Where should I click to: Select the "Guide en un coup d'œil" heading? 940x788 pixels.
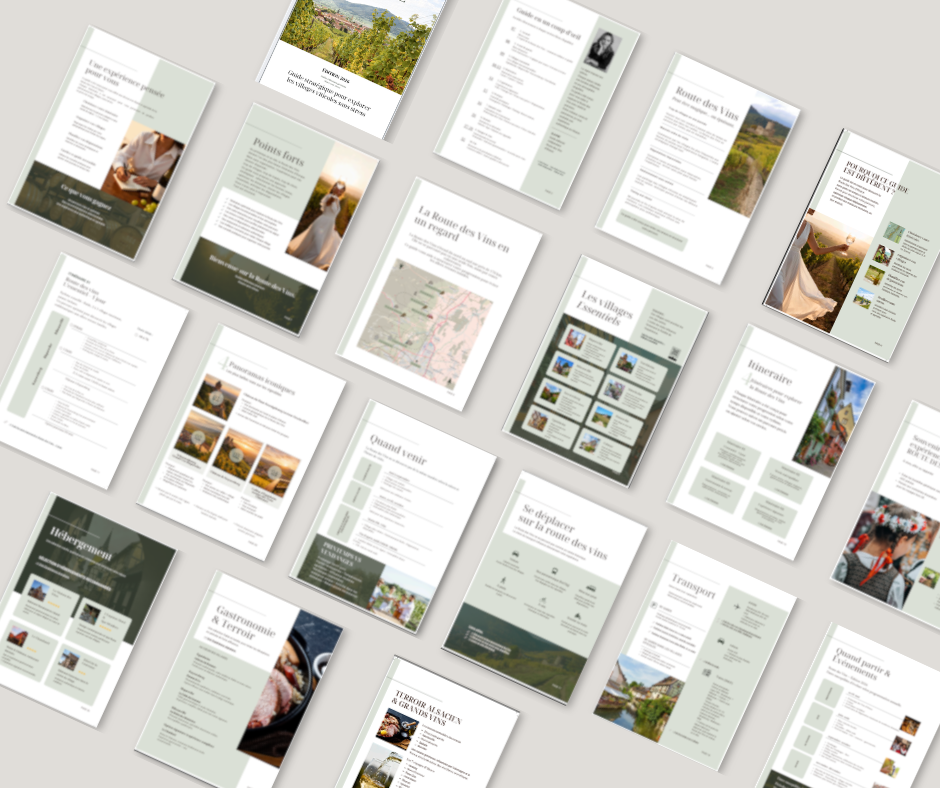[x=549, y=25]
